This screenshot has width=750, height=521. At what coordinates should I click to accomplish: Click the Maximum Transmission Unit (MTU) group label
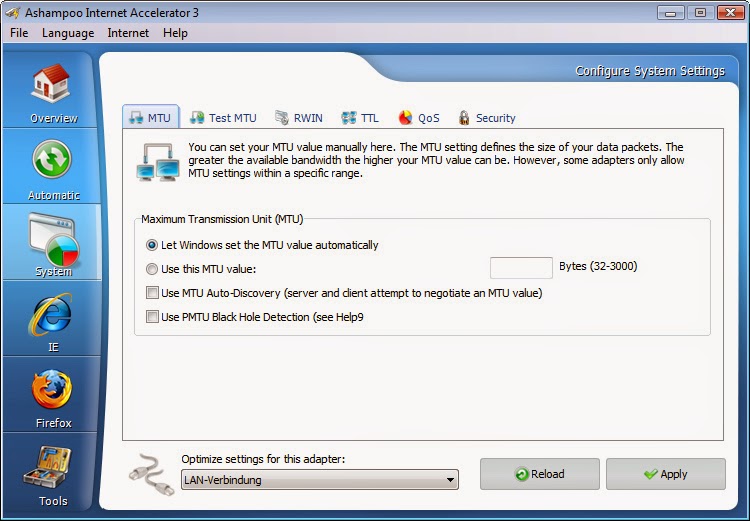point(222,219)
